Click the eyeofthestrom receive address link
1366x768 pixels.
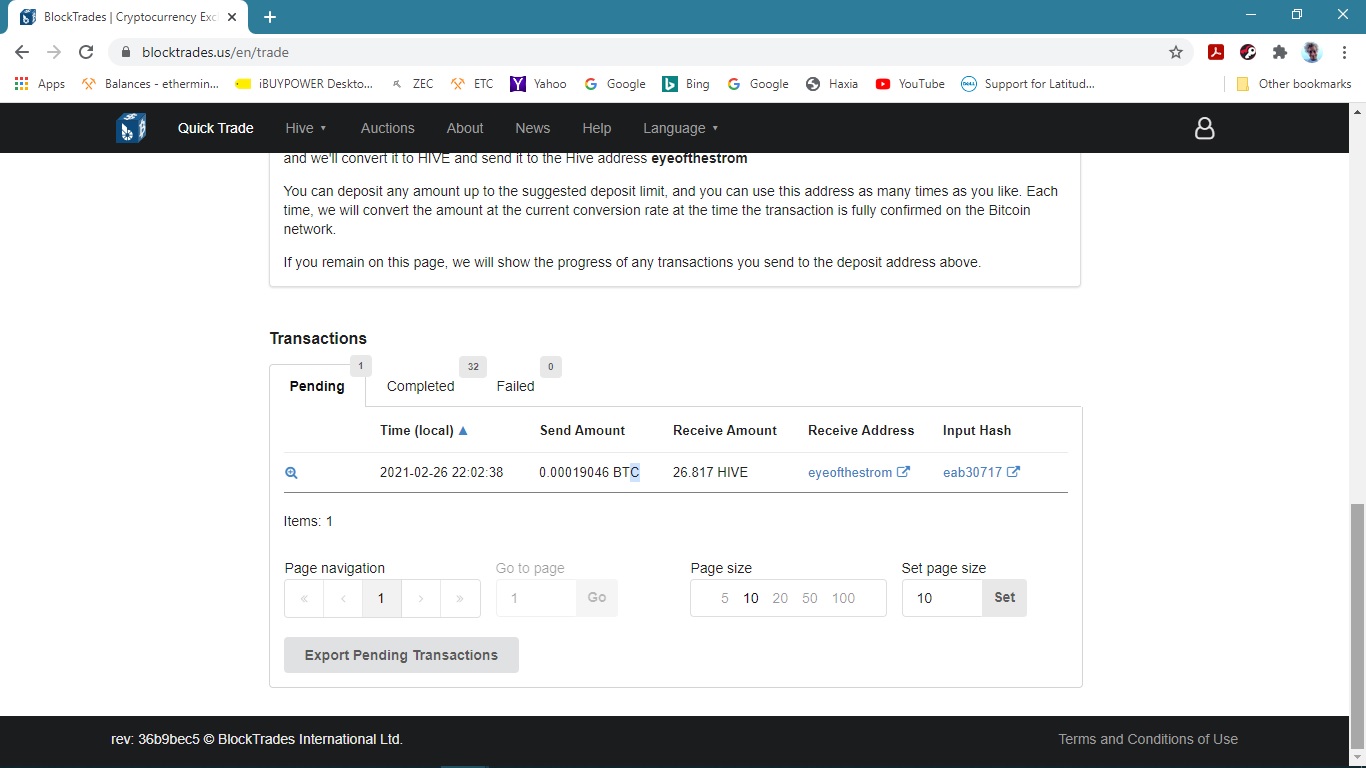849,472
